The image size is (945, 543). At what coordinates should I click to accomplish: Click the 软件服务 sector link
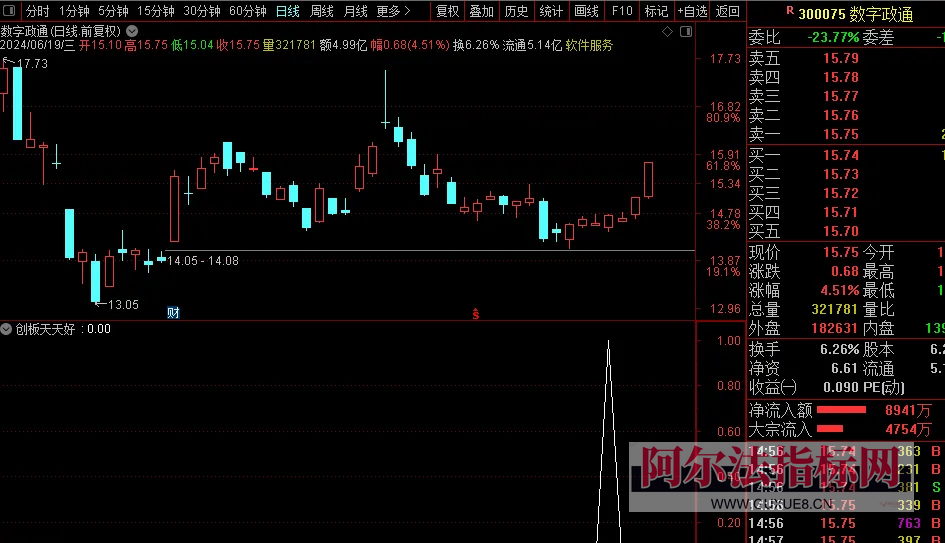pyautogui.click(x=589, y=45)
